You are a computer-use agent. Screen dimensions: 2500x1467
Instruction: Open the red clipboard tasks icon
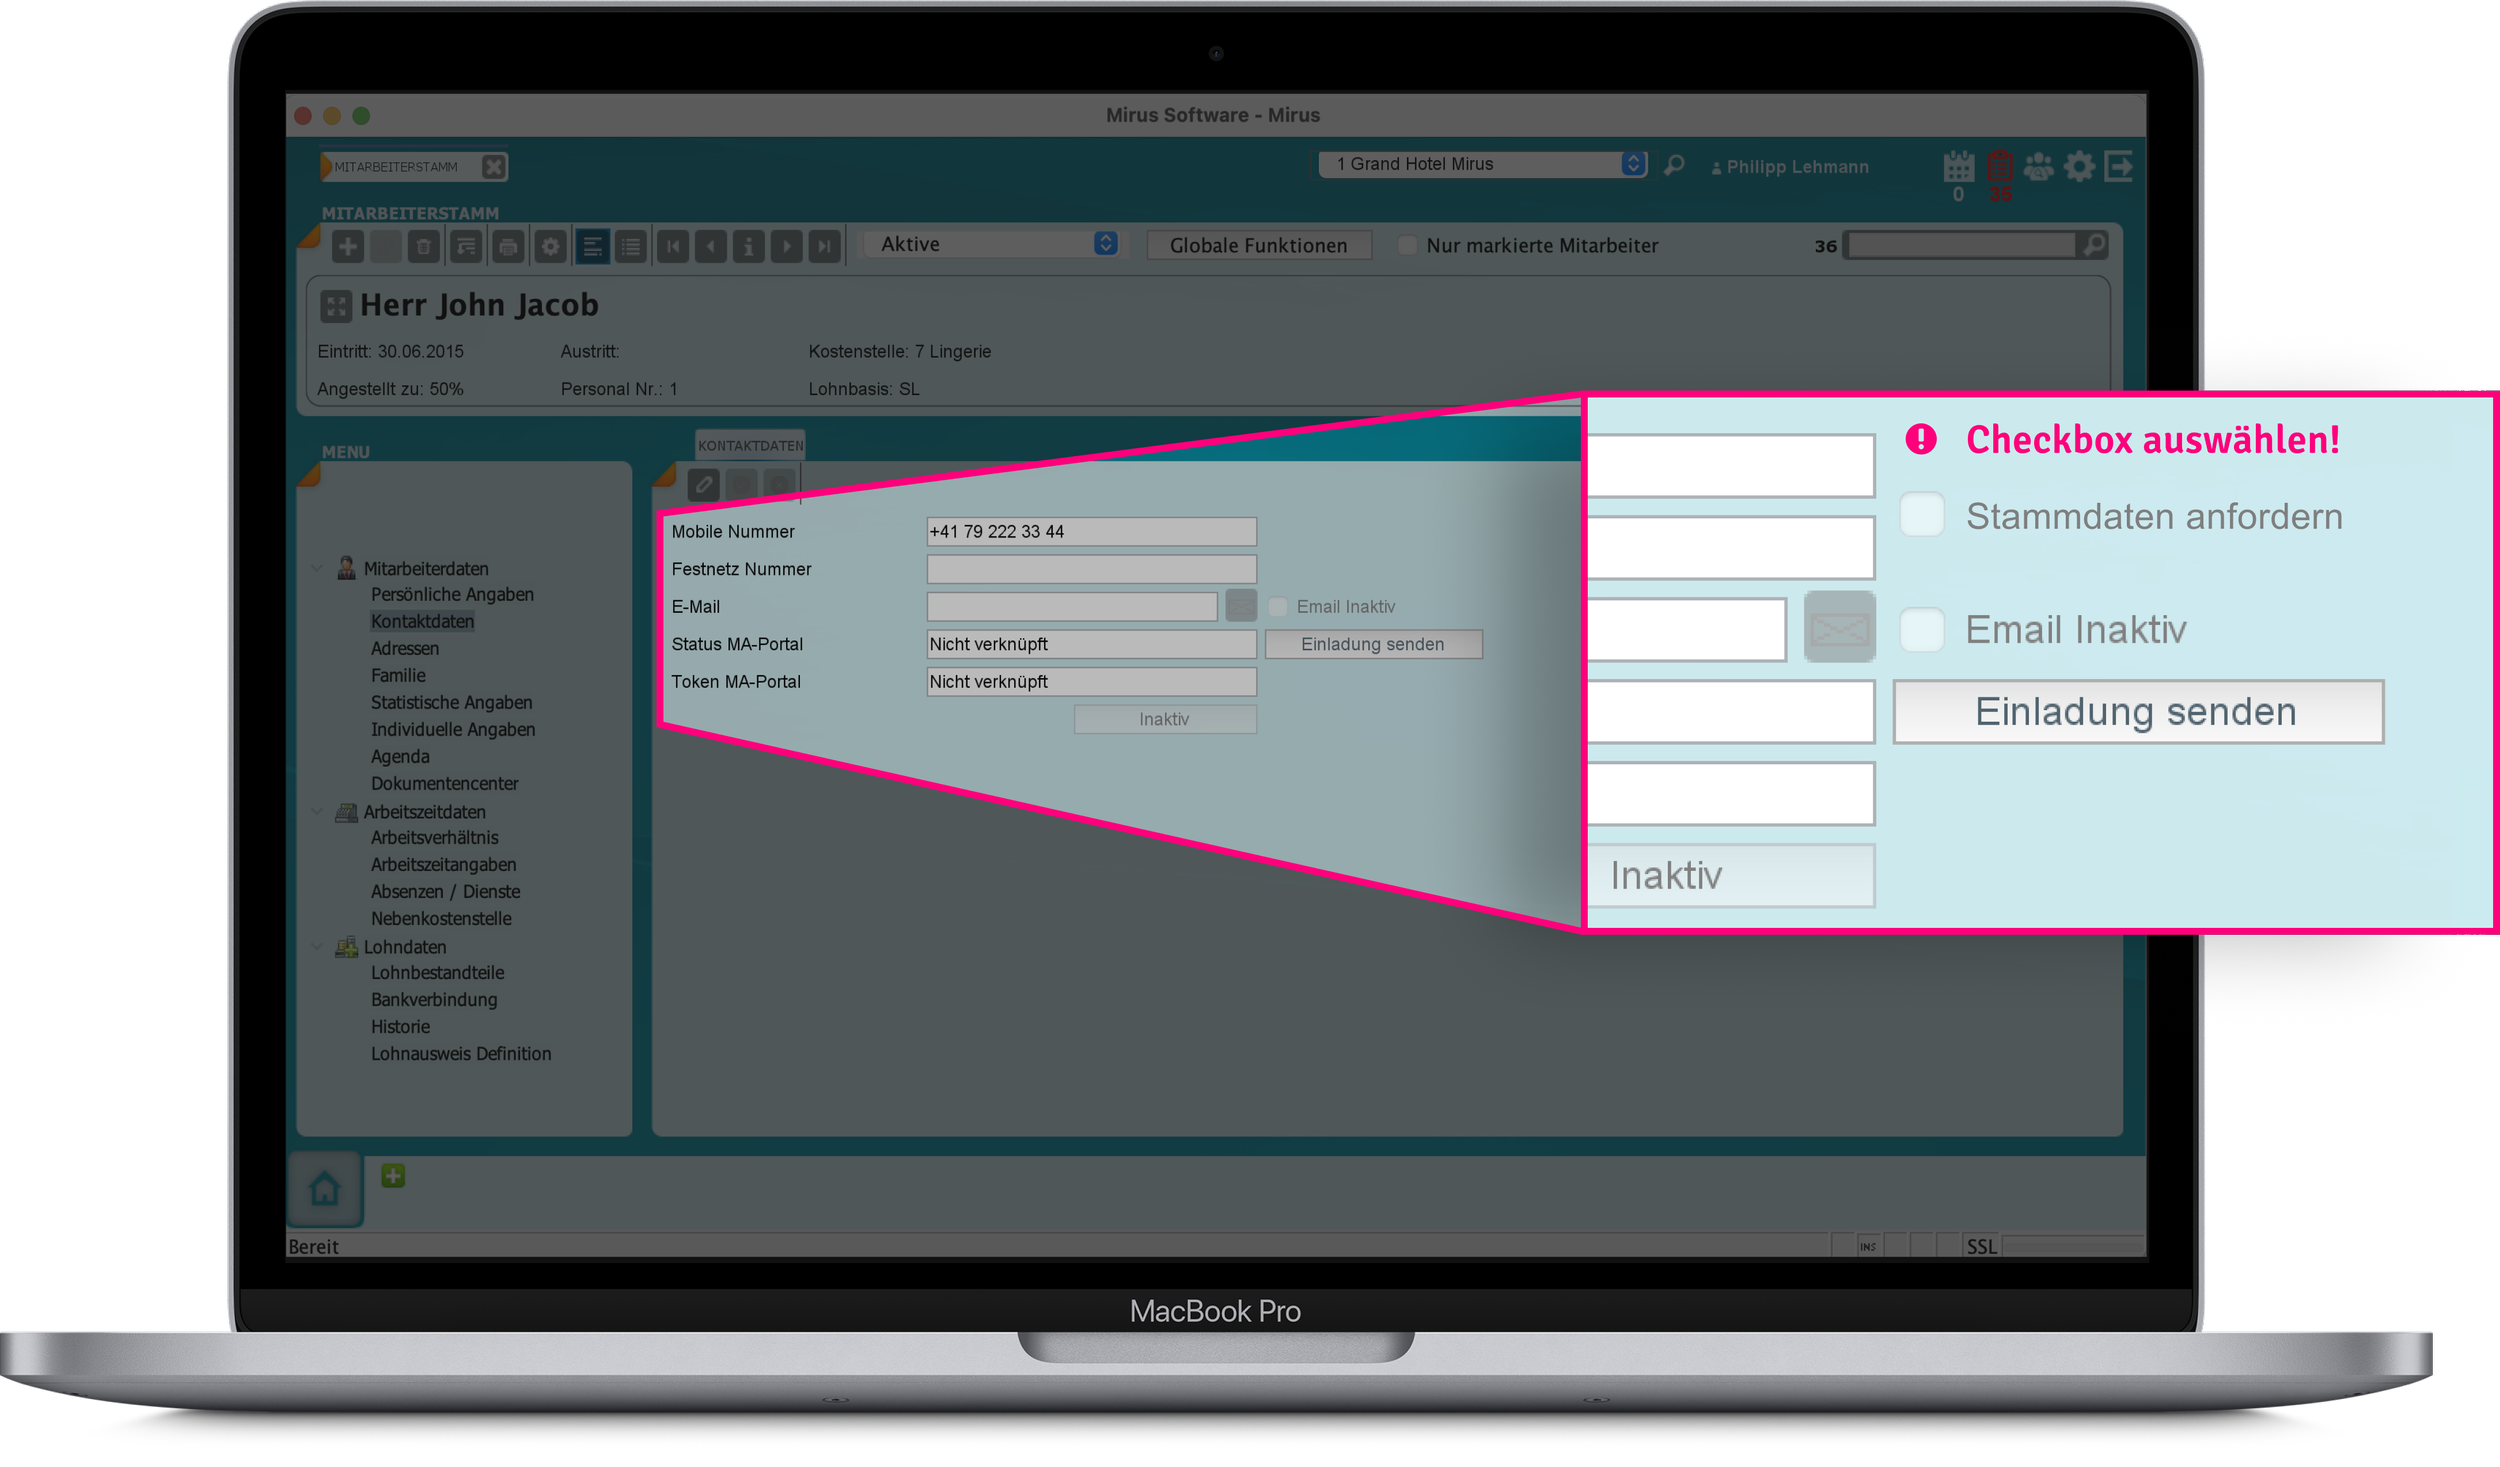2000,167
